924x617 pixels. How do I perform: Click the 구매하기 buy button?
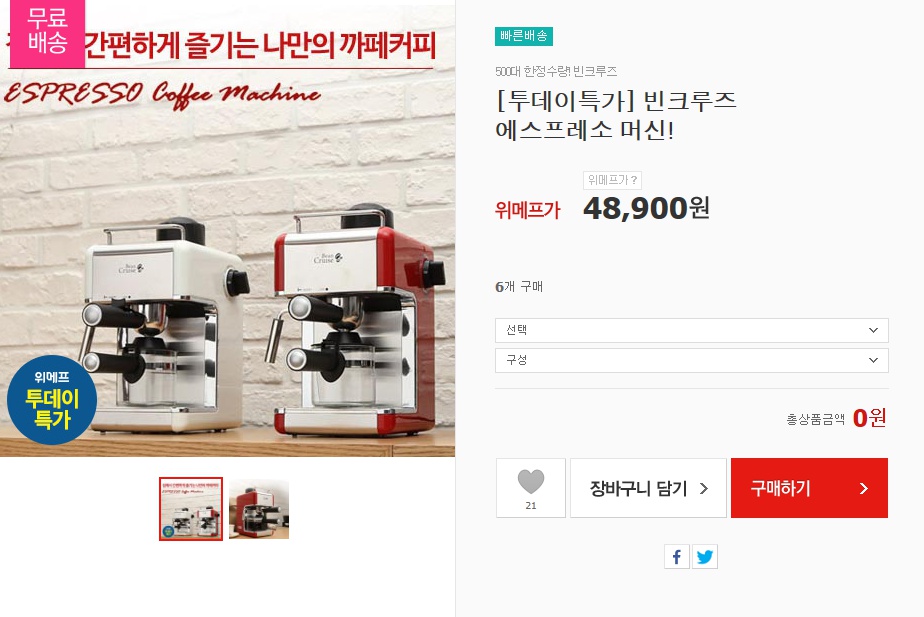point(809,488)
